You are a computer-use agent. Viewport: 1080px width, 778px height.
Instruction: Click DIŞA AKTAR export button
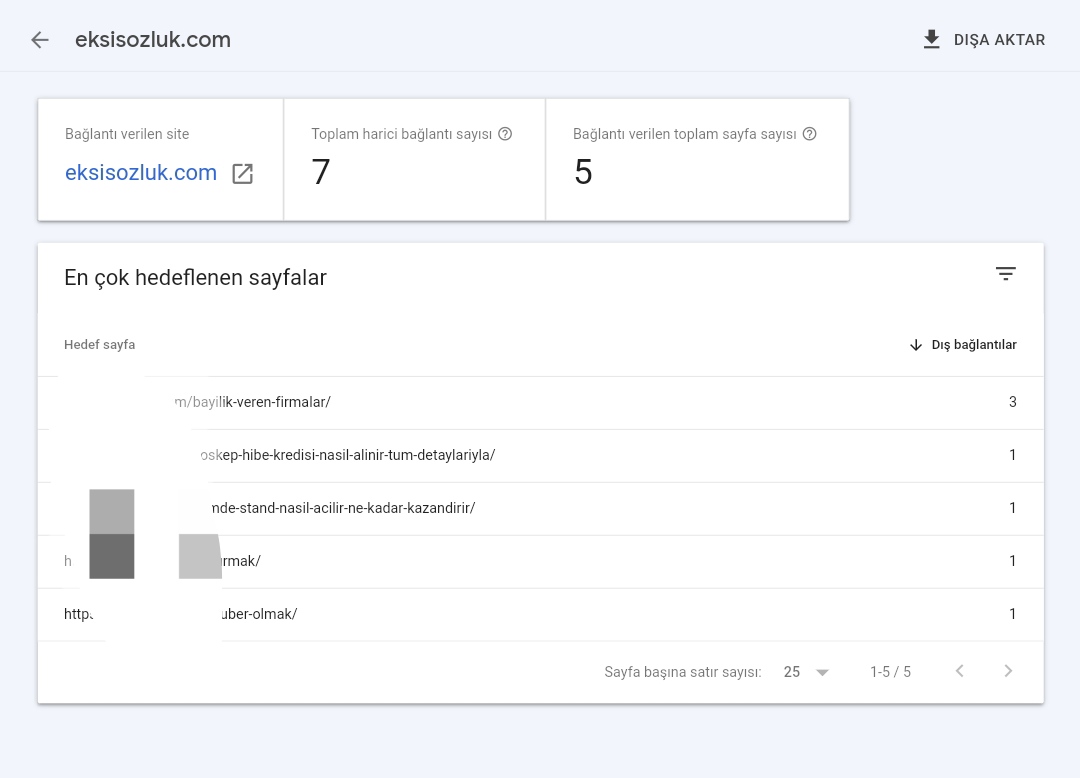984,40
